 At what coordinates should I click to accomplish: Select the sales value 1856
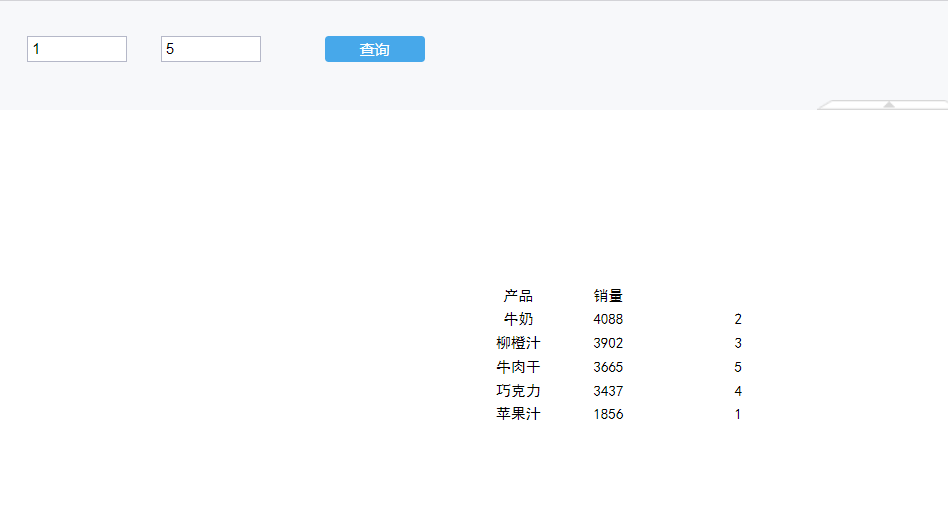coord(608,414)
